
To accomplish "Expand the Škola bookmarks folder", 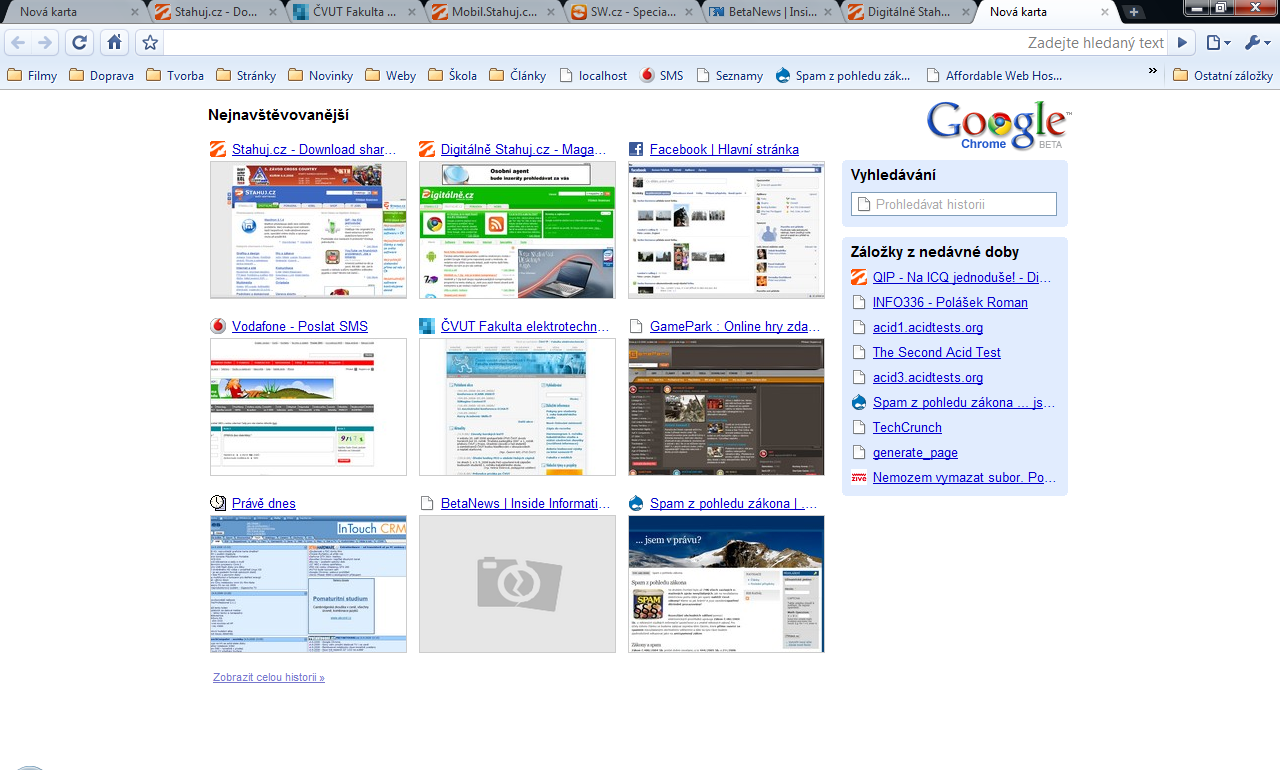I will click(452, 75).
